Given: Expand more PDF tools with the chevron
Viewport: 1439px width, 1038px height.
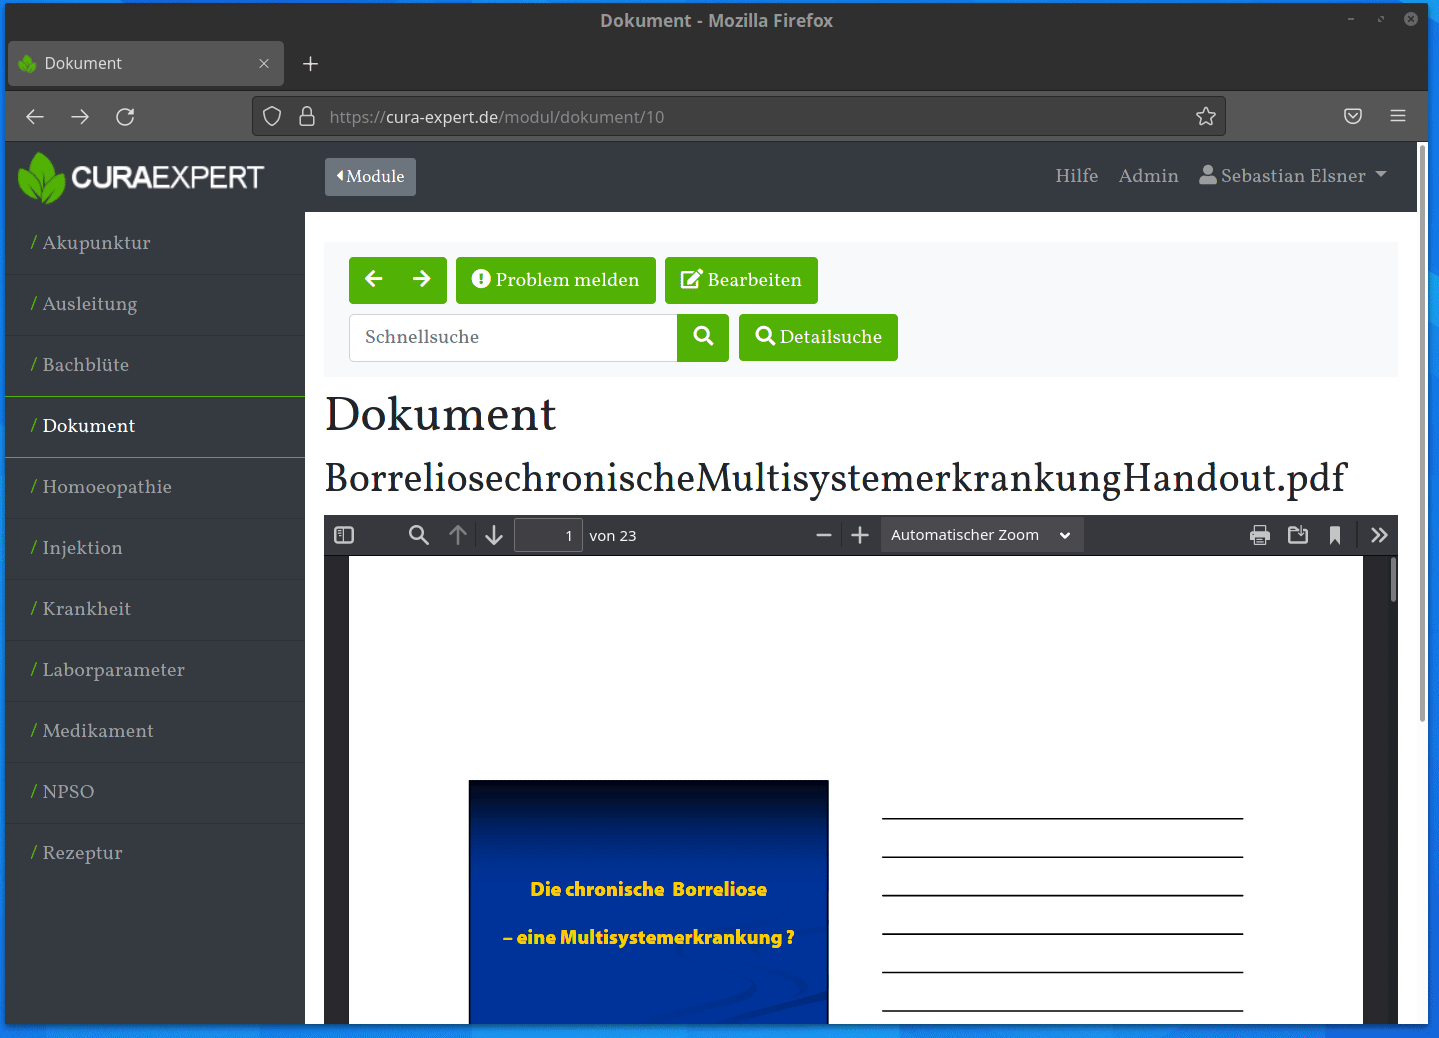Looking at the screenshot, I should click(1377, 534).
